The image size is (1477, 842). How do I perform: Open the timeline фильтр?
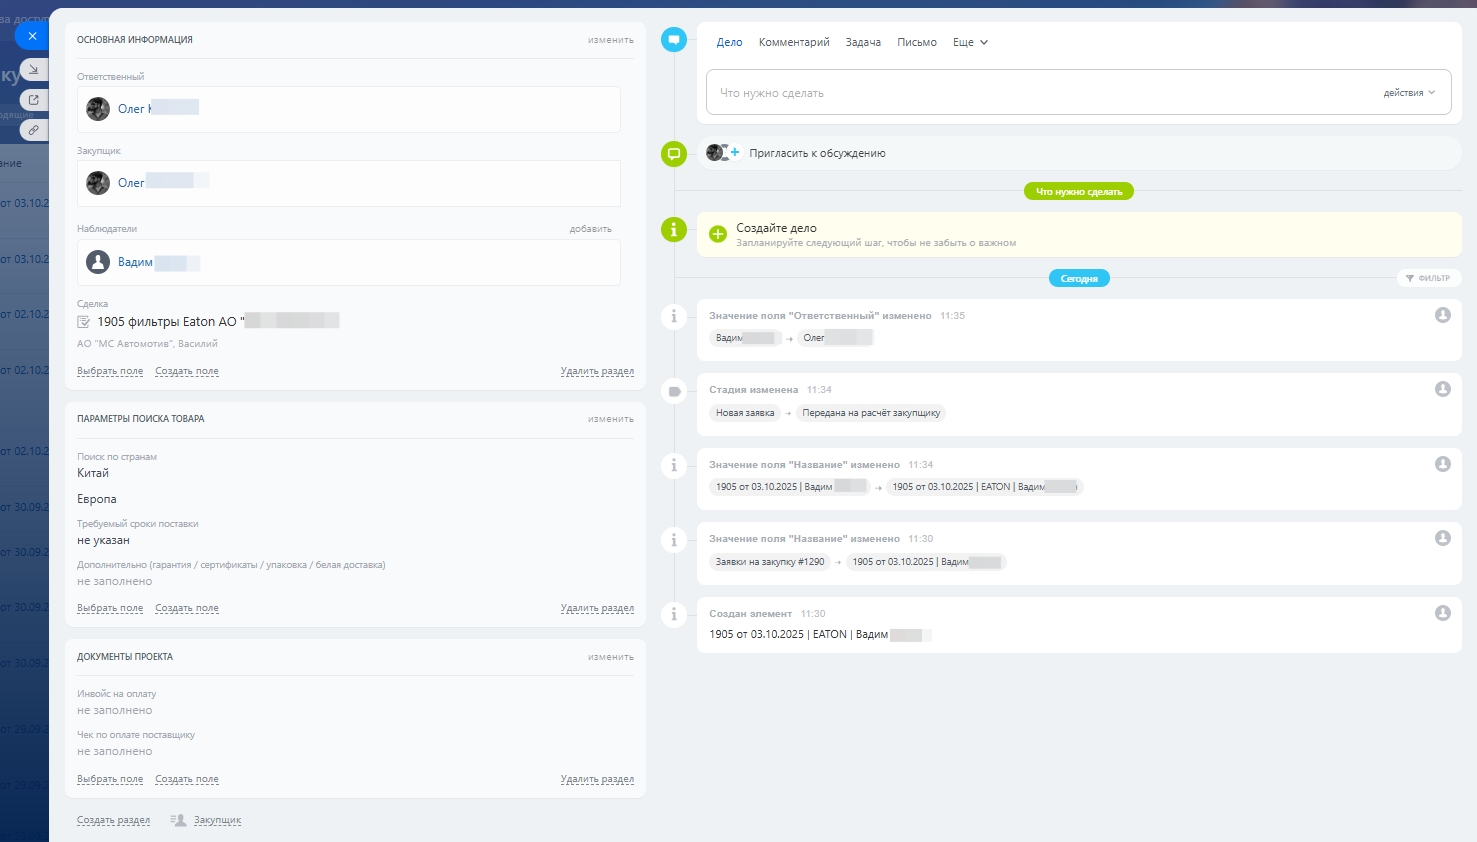point(1428,278)
